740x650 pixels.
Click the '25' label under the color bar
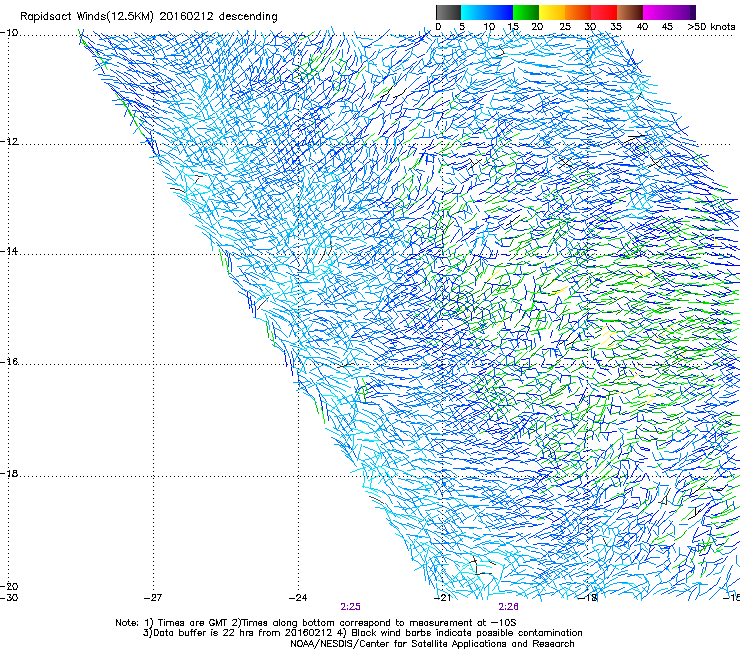coord(565,27)
